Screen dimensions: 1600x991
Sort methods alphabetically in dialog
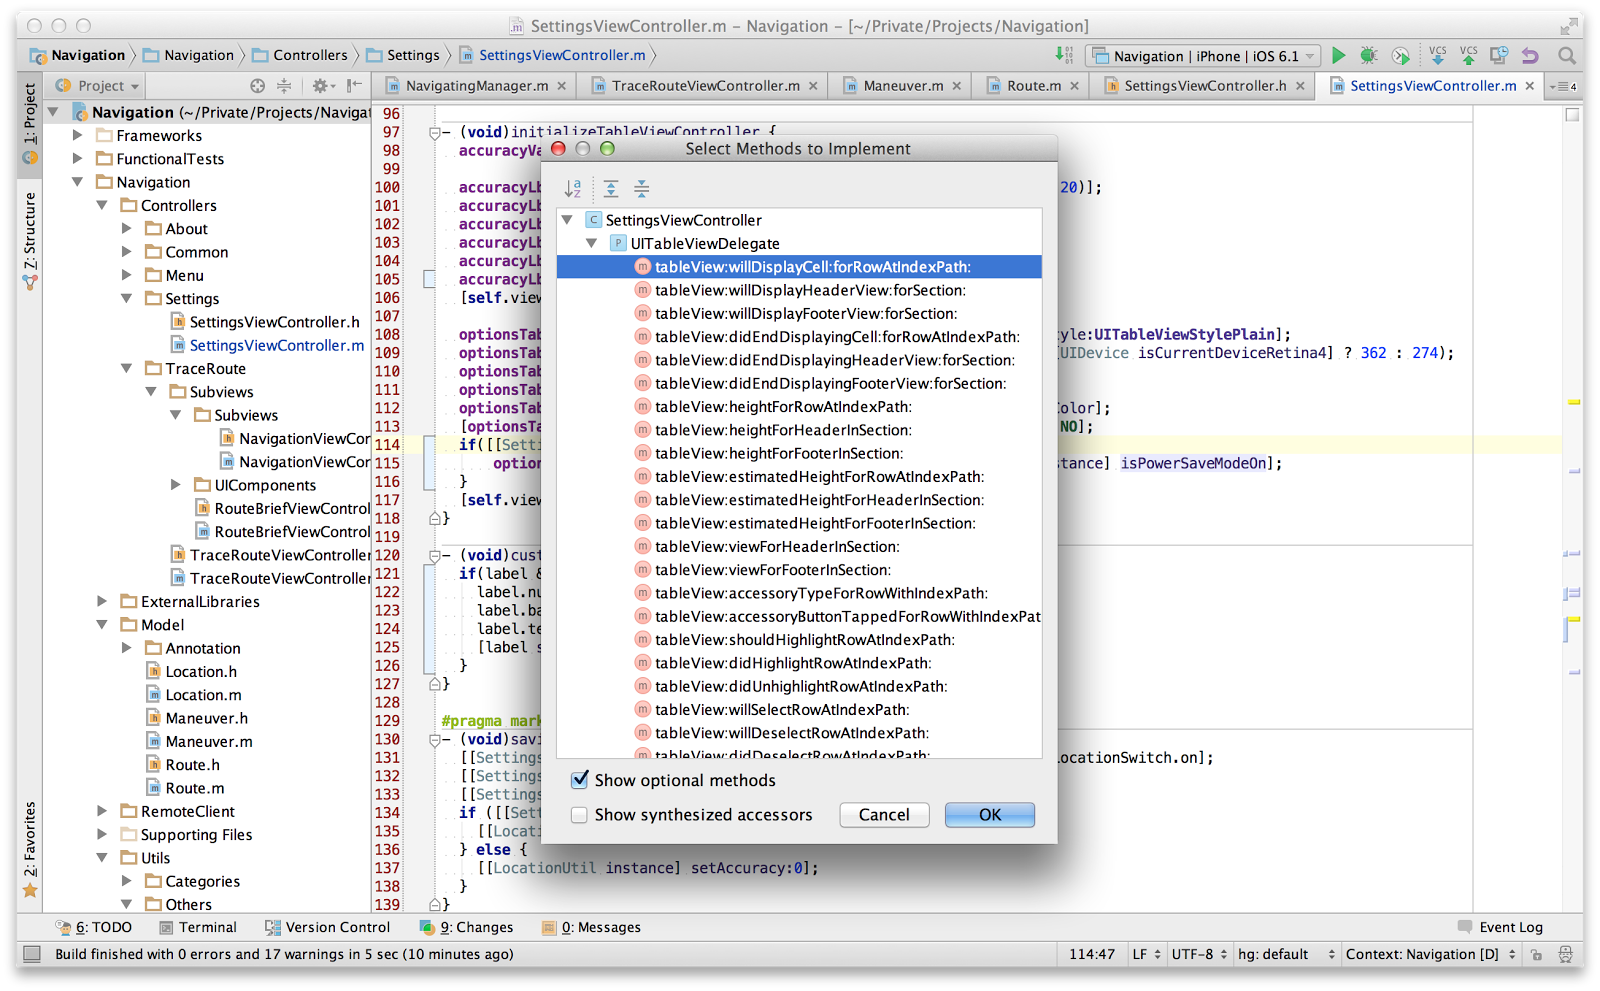[573, 188]
